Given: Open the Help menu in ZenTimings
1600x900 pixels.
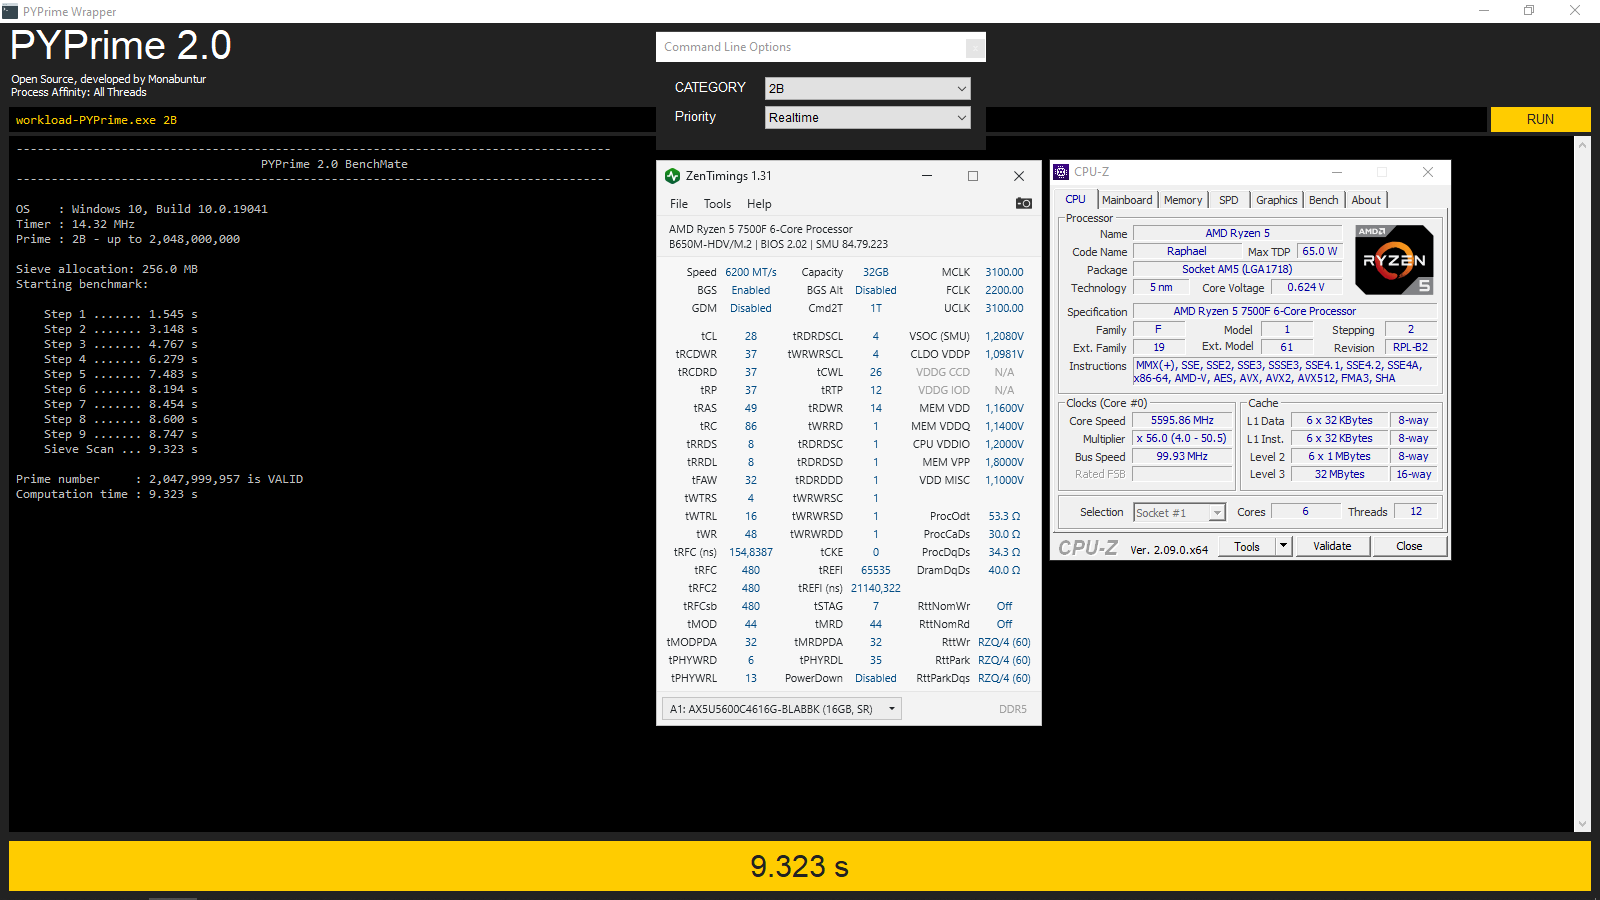Looking at the screenshot, I should (759, 204).
